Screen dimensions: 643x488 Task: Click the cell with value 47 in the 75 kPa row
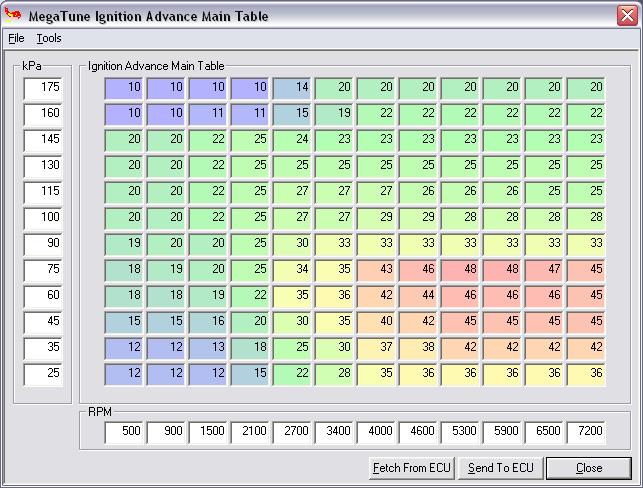pos(544,270)
